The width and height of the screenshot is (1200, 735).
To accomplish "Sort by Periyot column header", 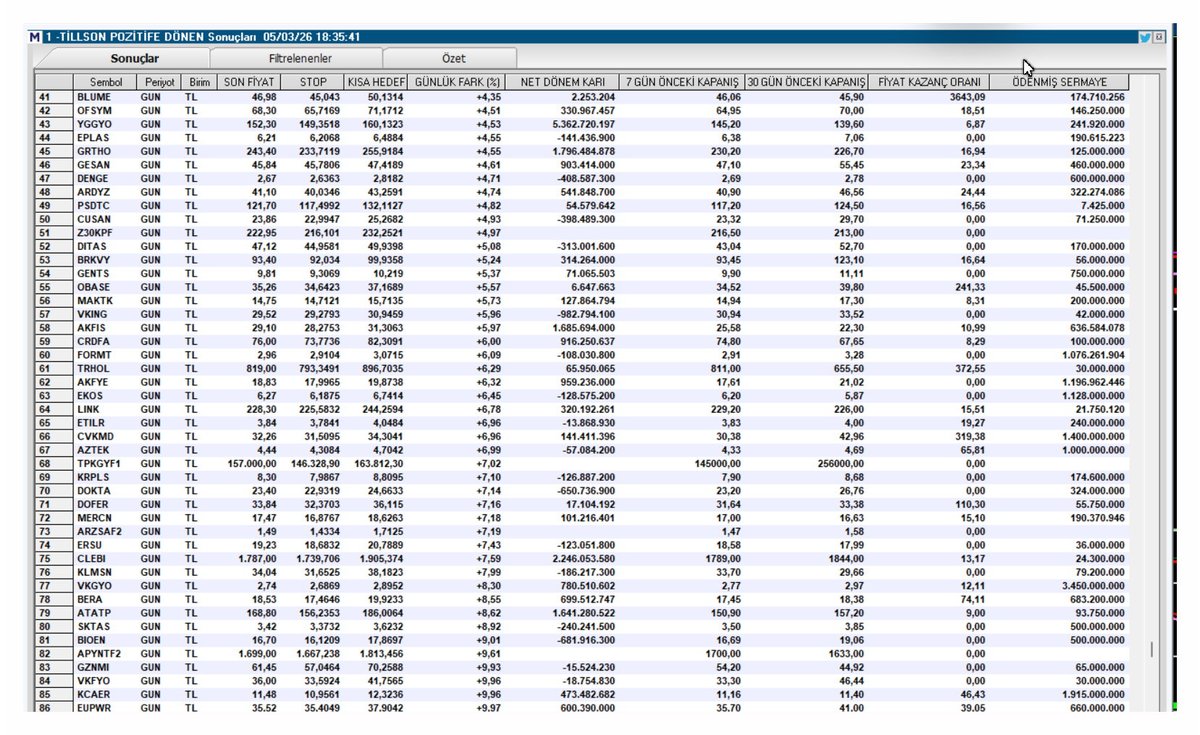I will pyautogui.click(x=158, y=81).
